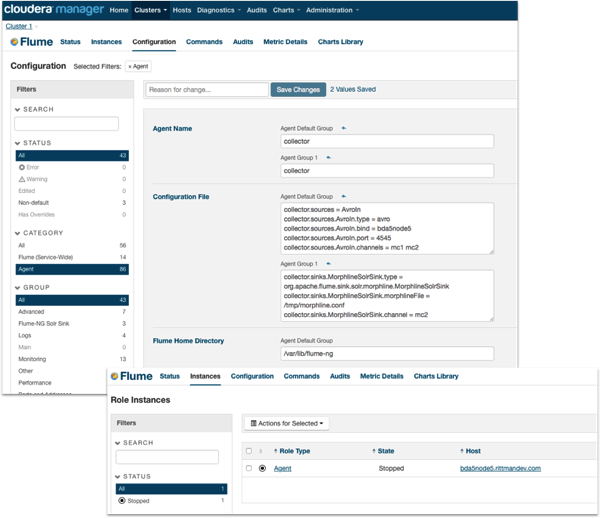Open Charts Library tab in Configuration window
600x518 pixels.
tap(340, 42)
